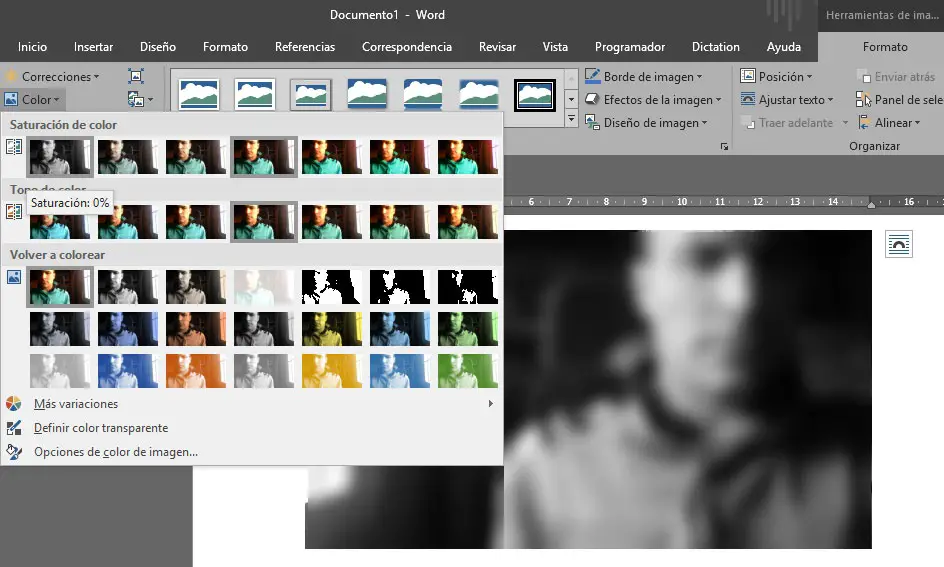Expand the picture styles gallery

tap(571, 119)
